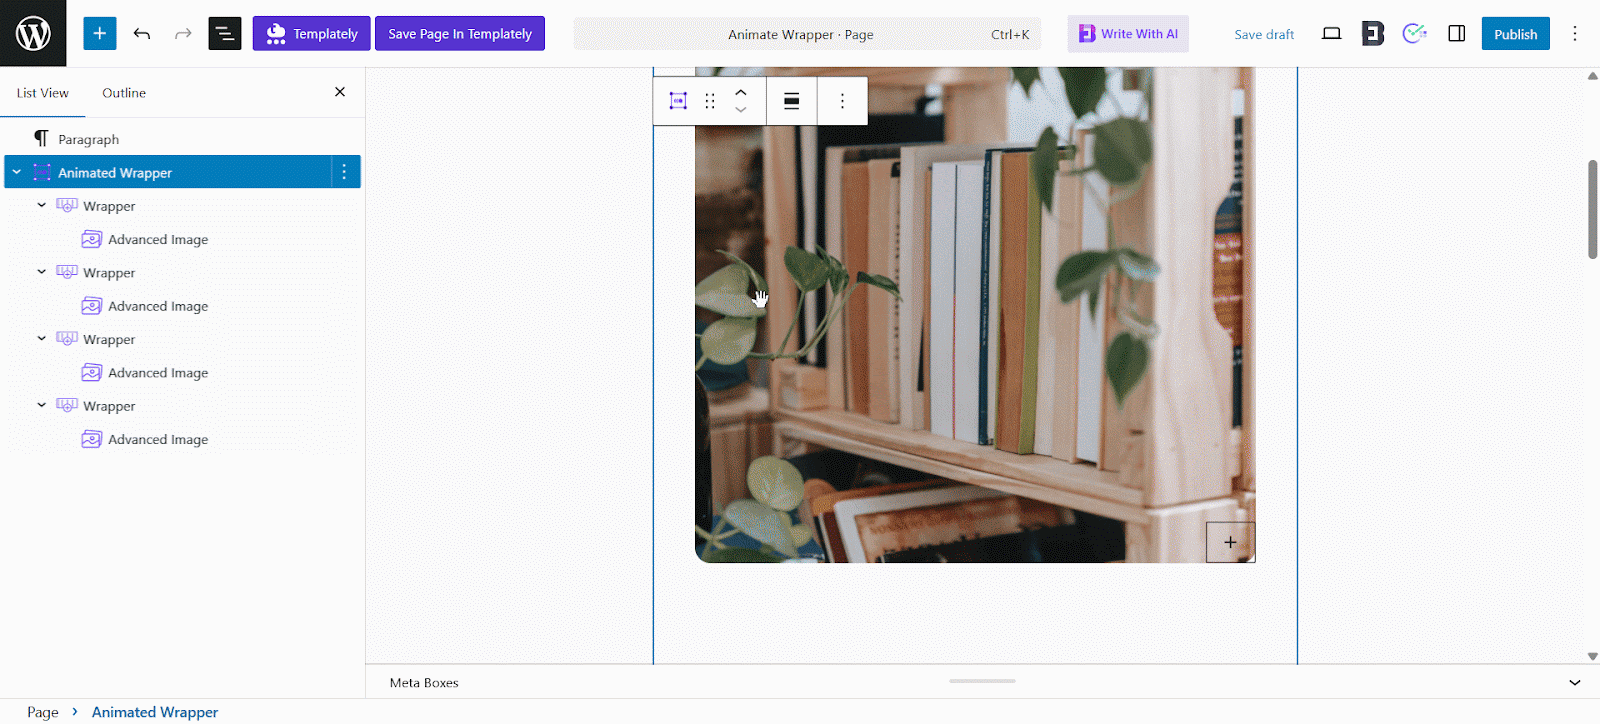Select the Paragraph row in list view
Viewport: 1600px width, 724px height.
(183, 139)
